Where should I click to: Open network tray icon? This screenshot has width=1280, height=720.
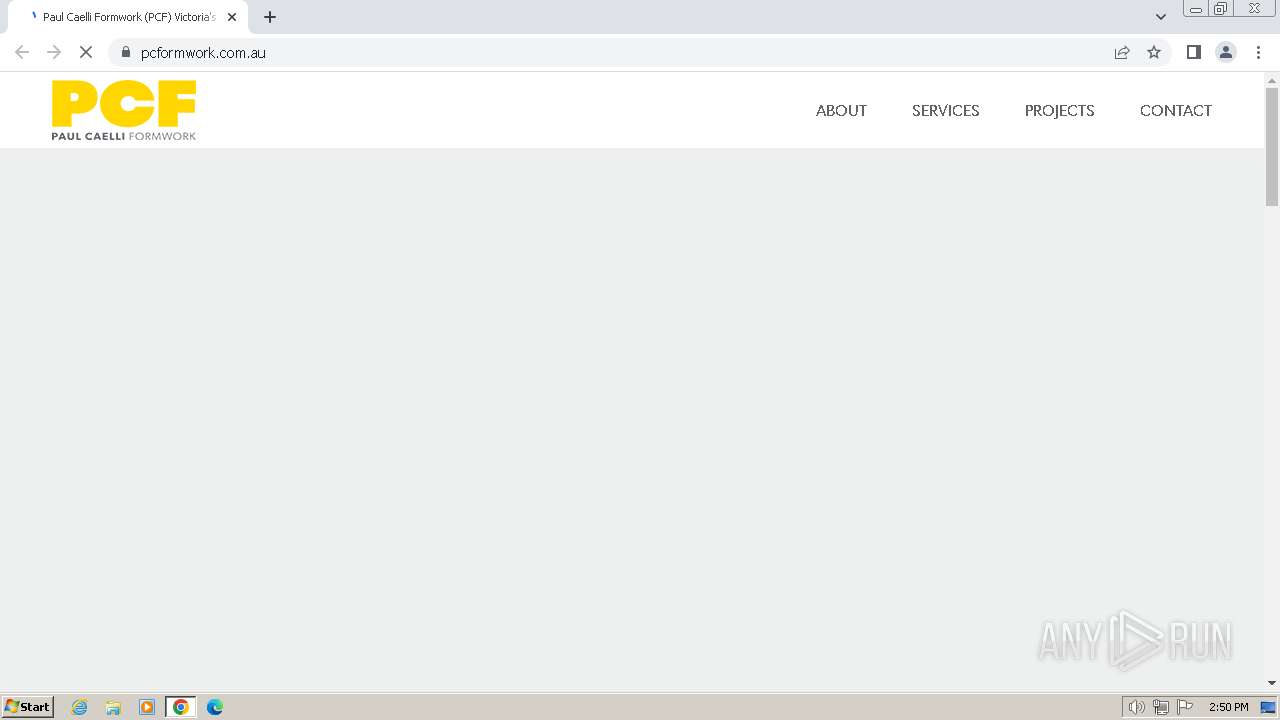click(1161, 707)
